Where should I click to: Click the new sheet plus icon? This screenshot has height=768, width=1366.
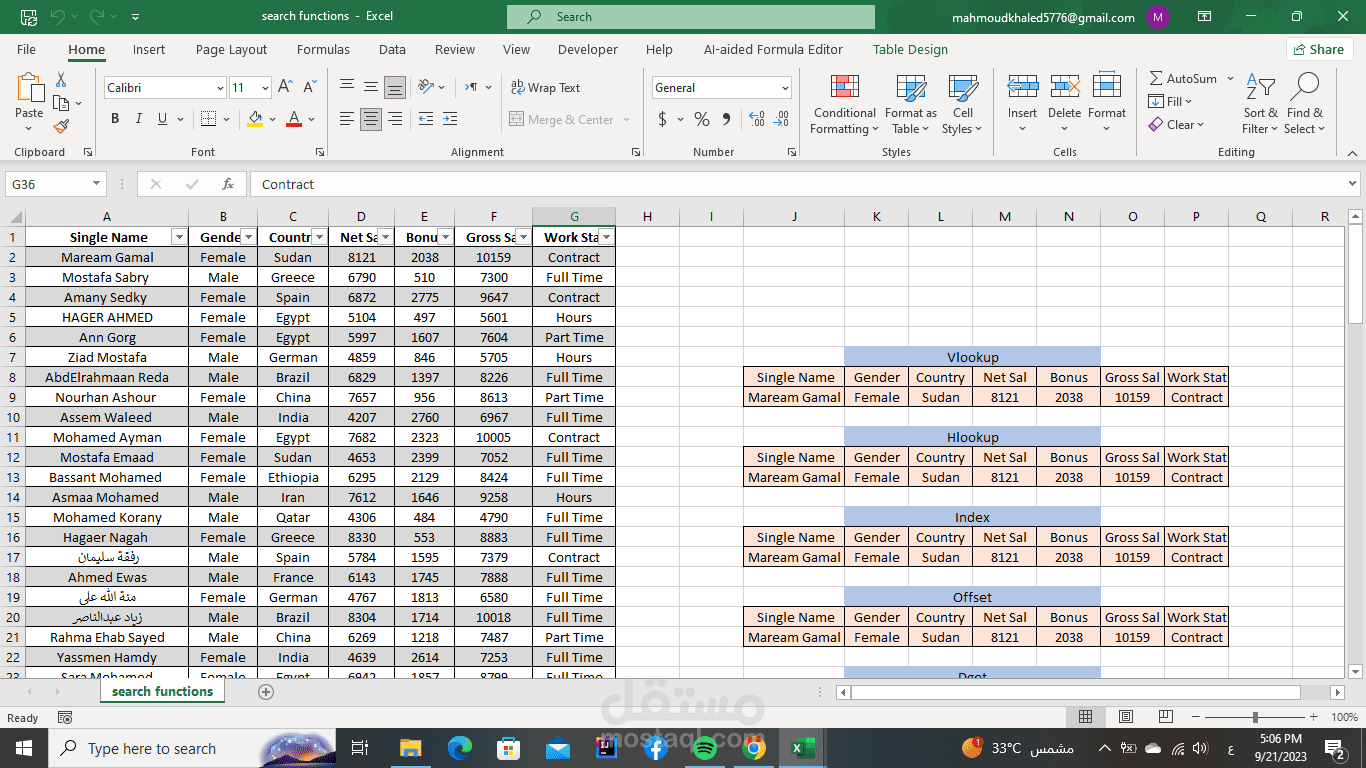pos(266,691)
